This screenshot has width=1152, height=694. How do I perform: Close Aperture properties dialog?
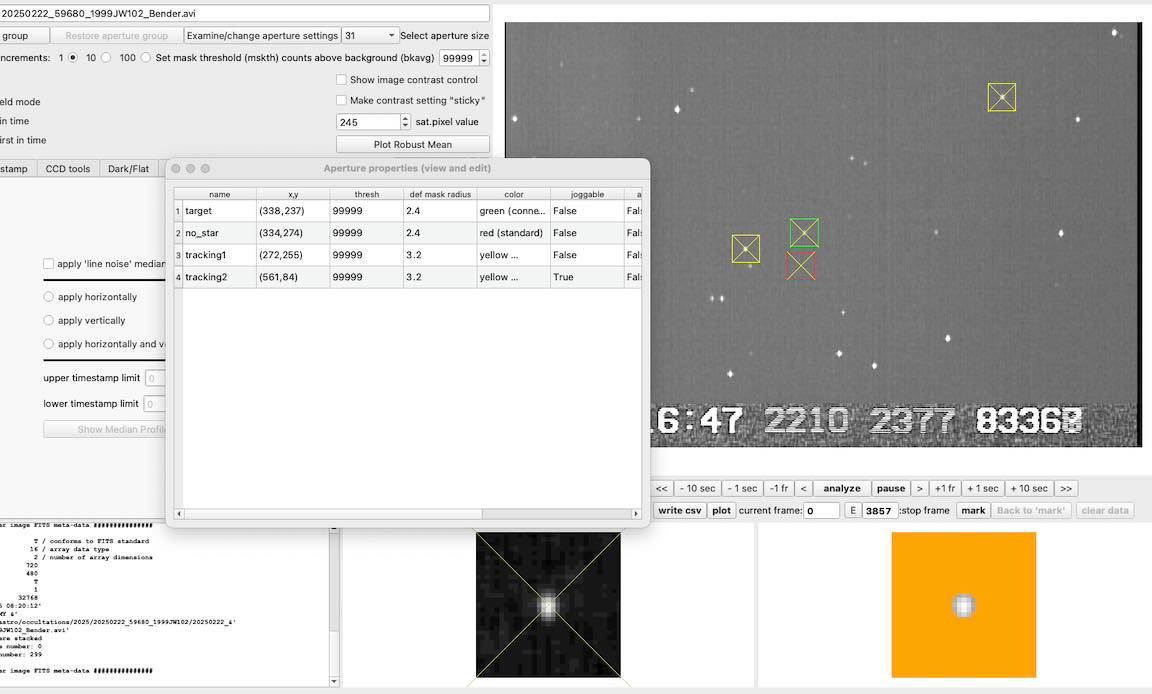pyautogui.click(x=176, y=168)
